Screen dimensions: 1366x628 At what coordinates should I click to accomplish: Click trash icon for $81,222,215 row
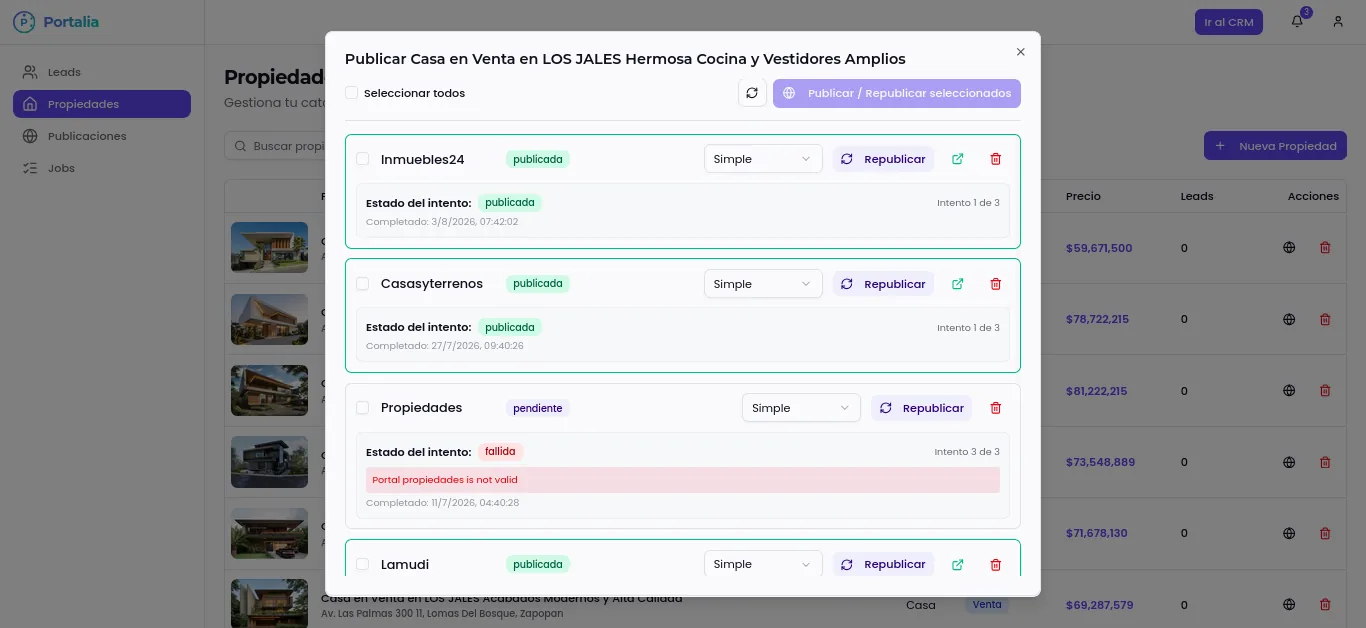[x=1325, y=391]
